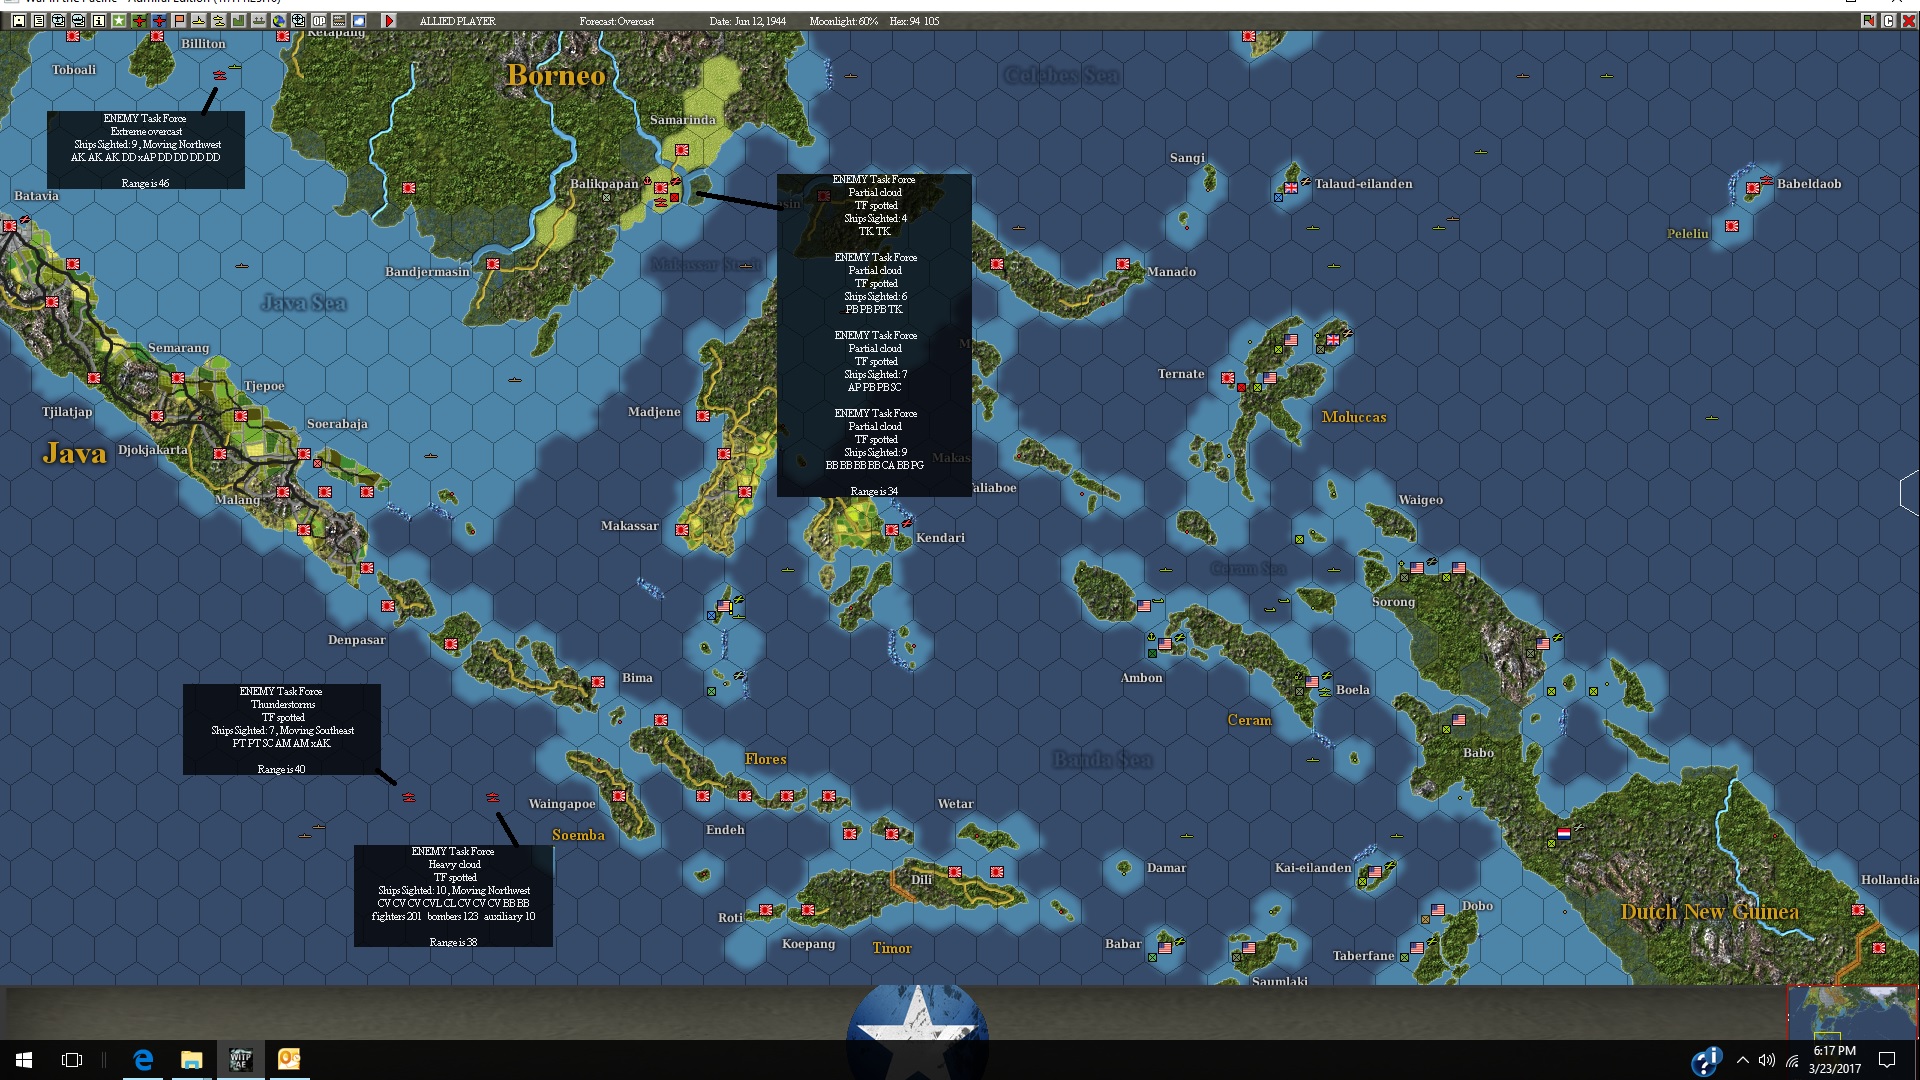Open File Explorer from the taskbar

pyautogui.click(x=191, y=1060)
